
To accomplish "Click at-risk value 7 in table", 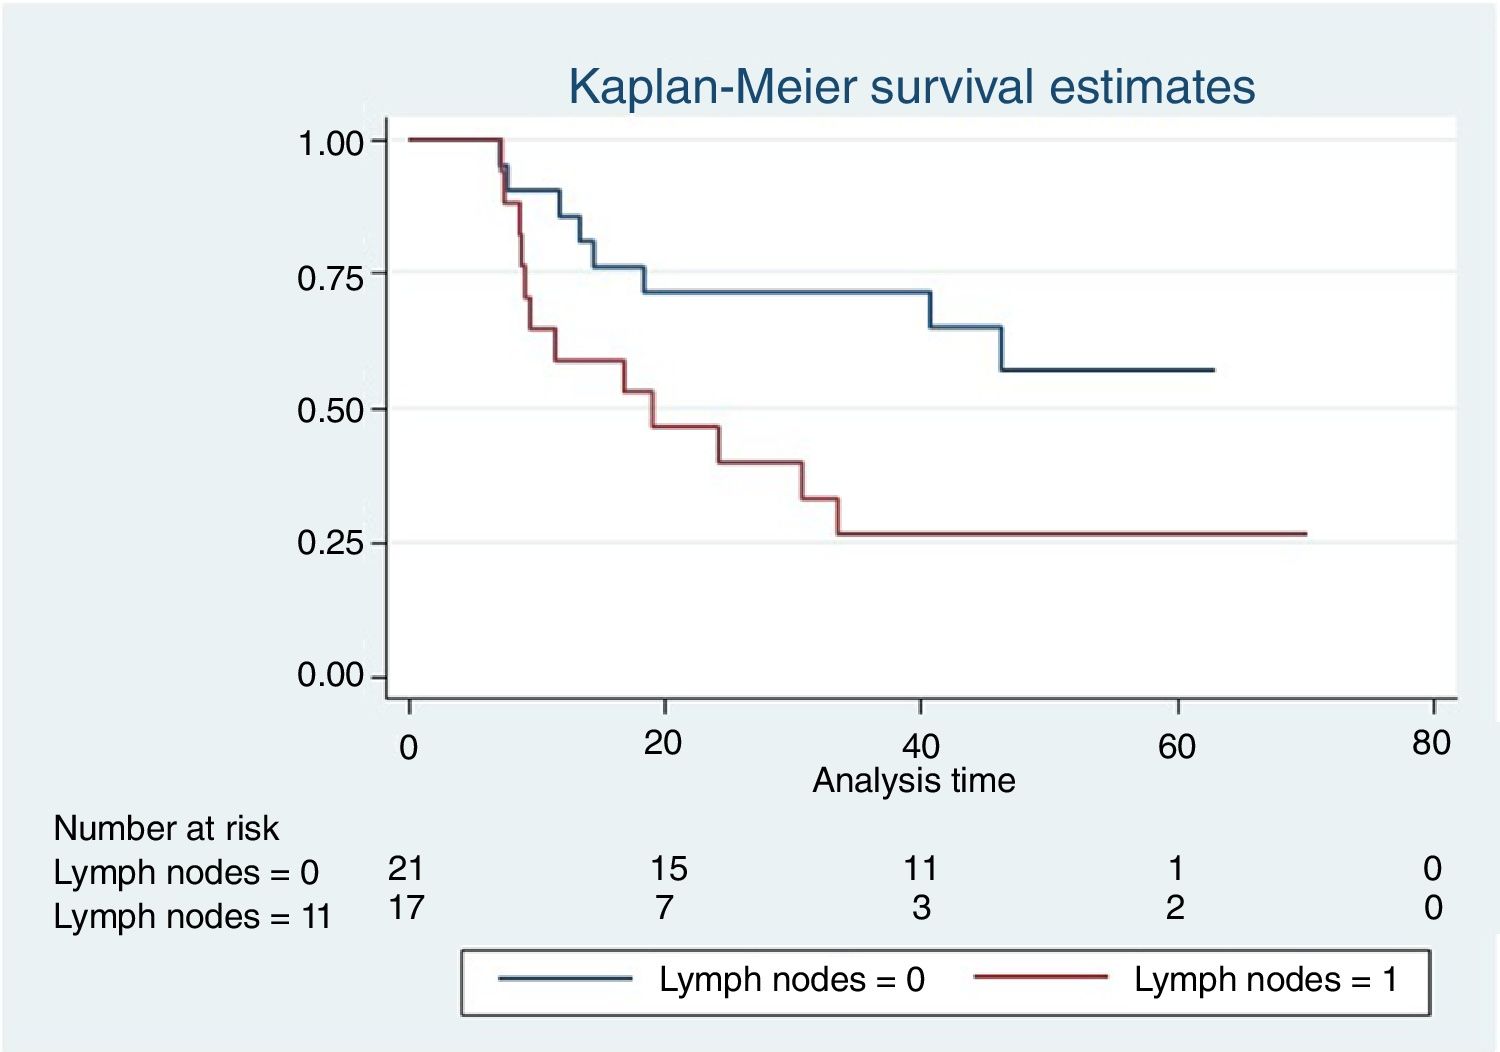I will click(x=664, y=908).
